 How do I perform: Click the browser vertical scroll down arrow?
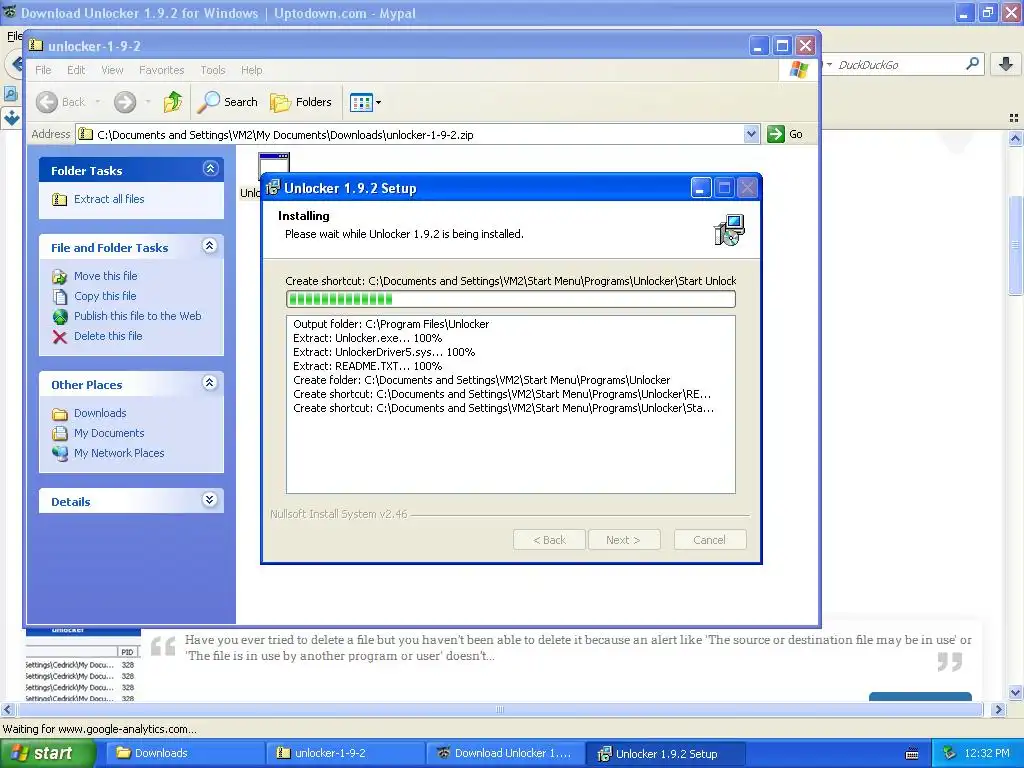1015,692
